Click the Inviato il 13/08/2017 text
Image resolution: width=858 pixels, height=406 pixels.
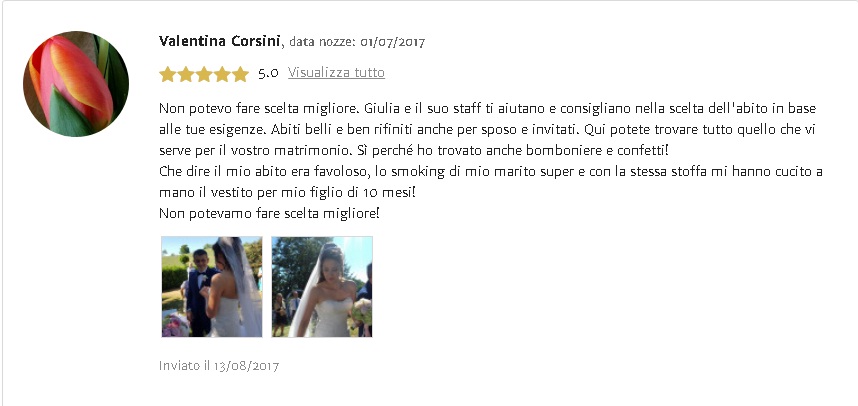(219, 366)
